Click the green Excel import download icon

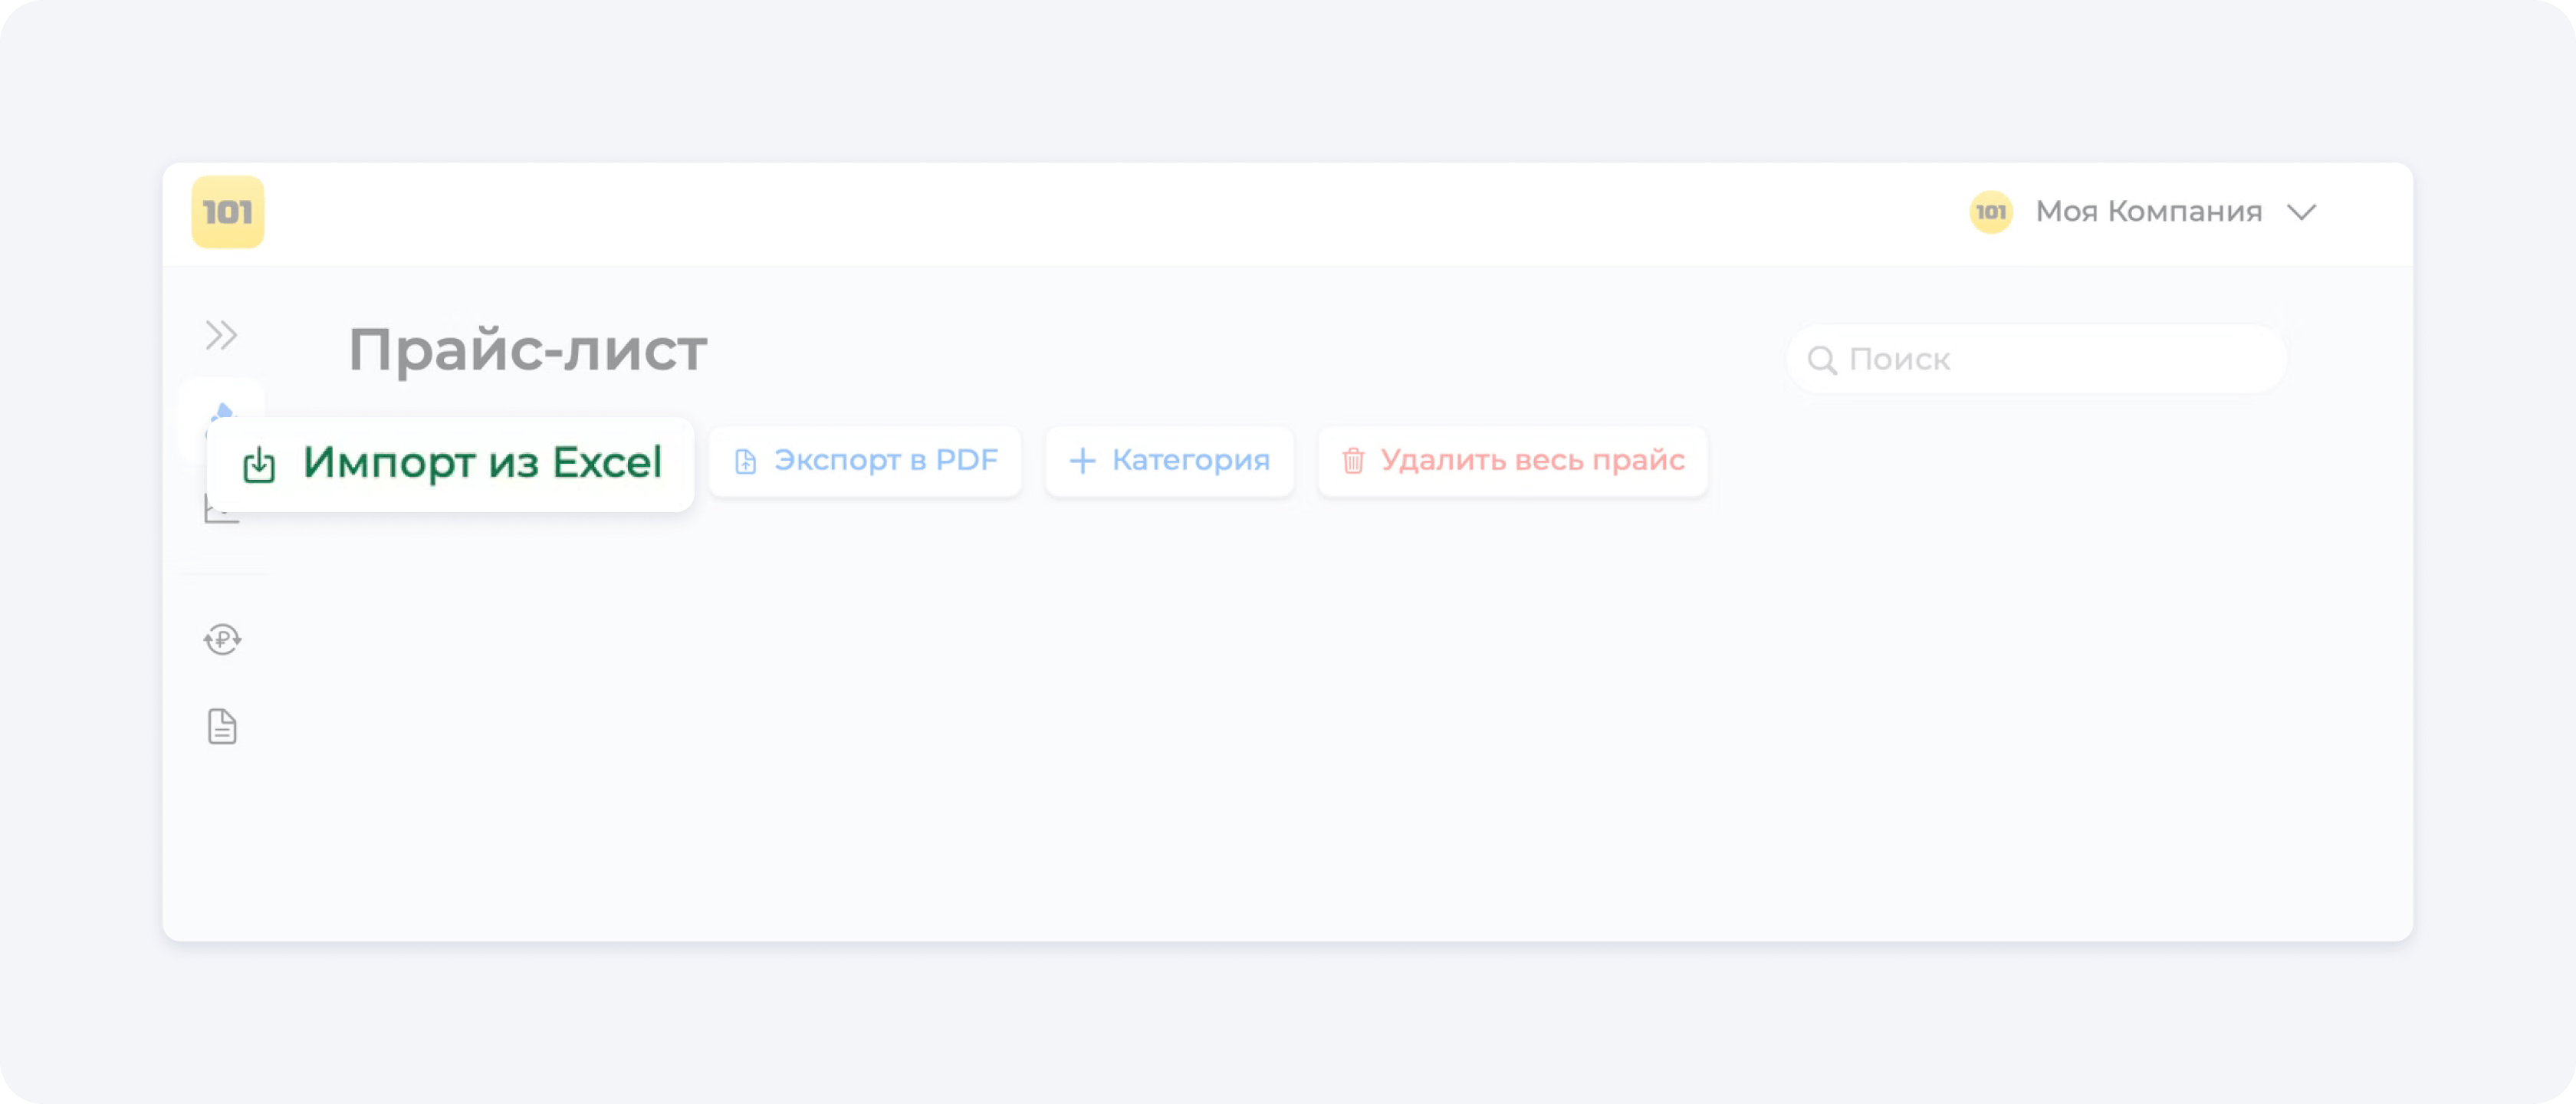(259, 464)
